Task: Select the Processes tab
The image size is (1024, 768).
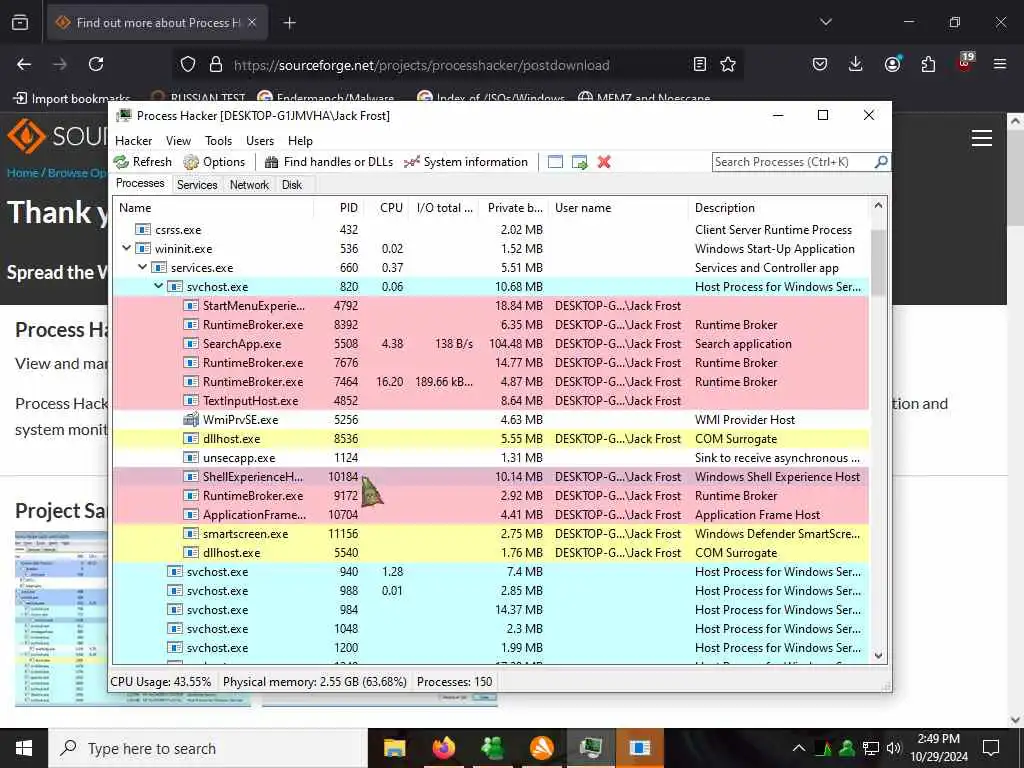Action: pos(140,184)
